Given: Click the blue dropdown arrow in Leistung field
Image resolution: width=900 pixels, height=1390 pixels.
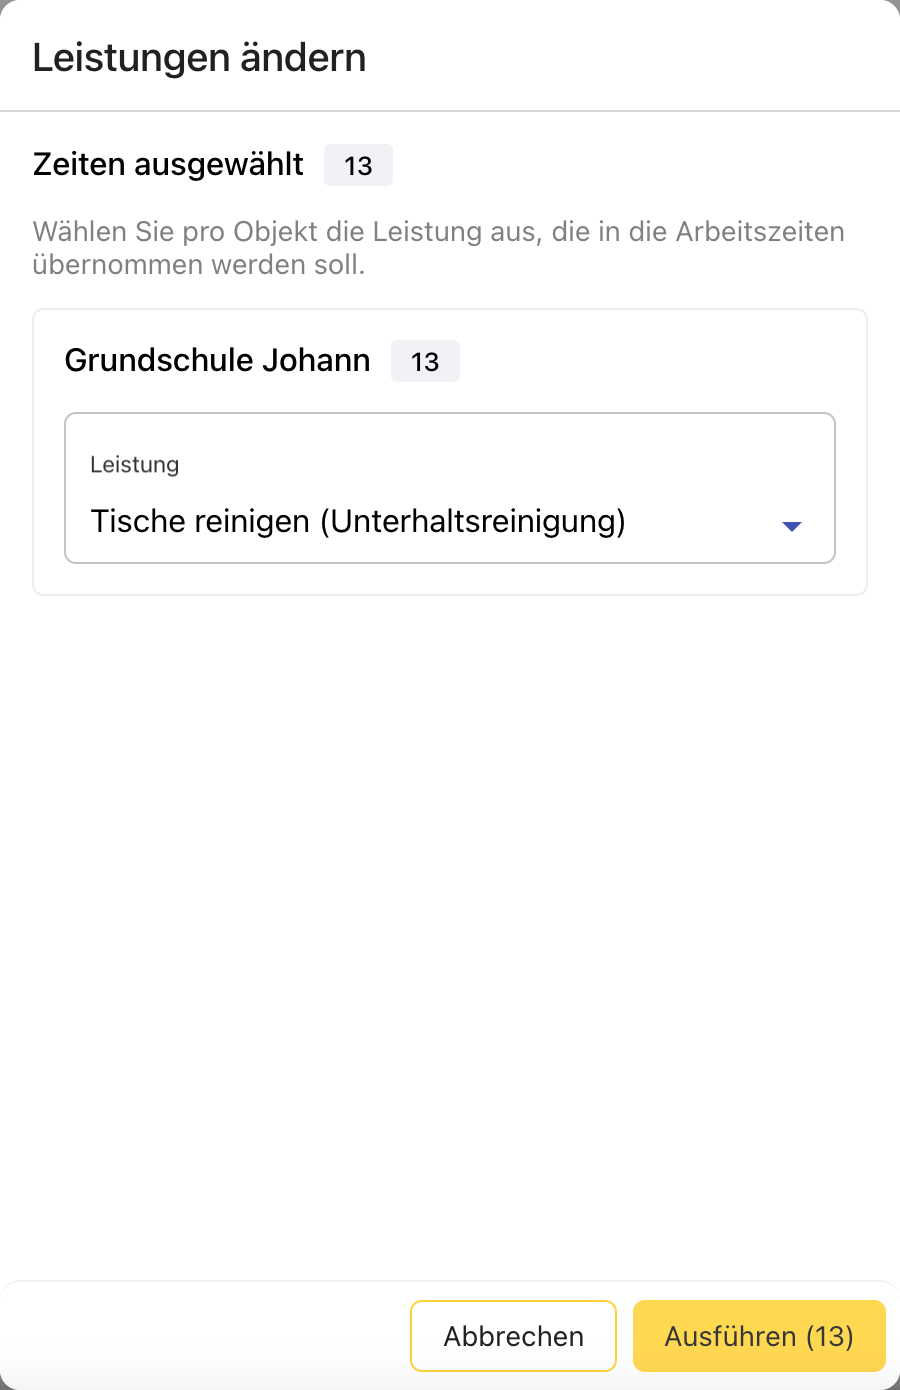Looking at the screenshot, I should point(792,526).
